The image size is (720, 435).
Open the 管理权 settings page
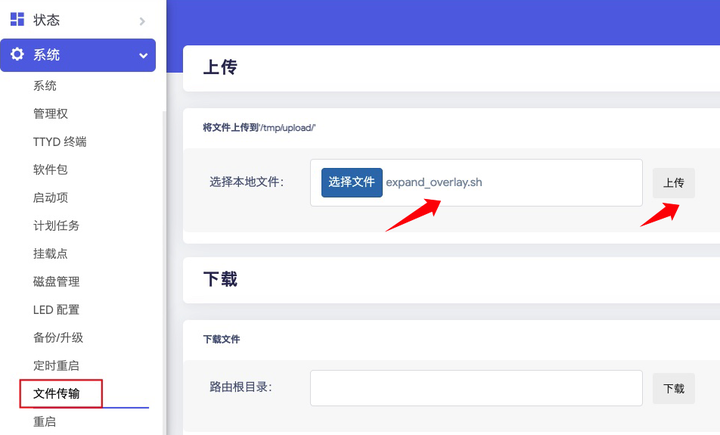50,114
